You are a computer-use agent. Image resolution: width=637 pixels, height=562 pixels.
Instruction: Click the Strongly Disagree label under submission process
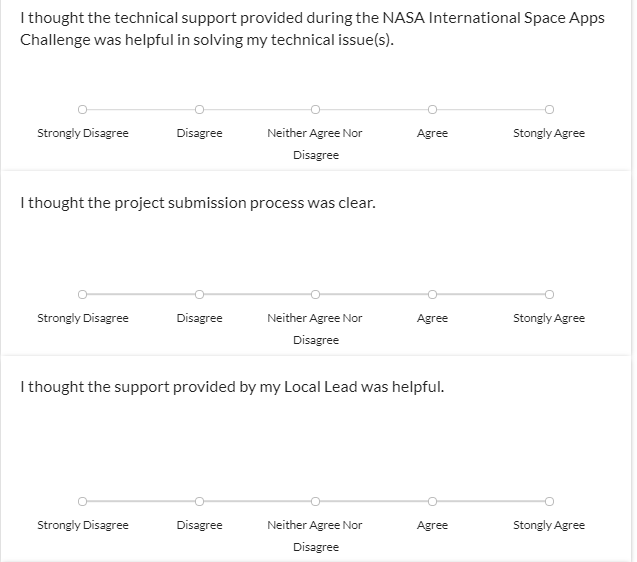point(83,318)
